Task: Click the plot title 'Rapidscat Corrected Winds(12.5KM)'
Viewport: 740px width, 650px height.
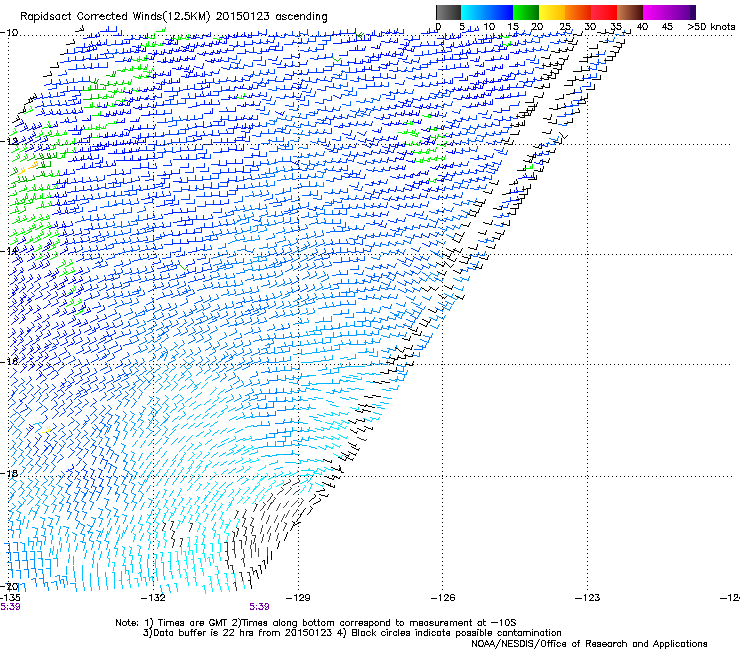Action: [x=115, y=17]
